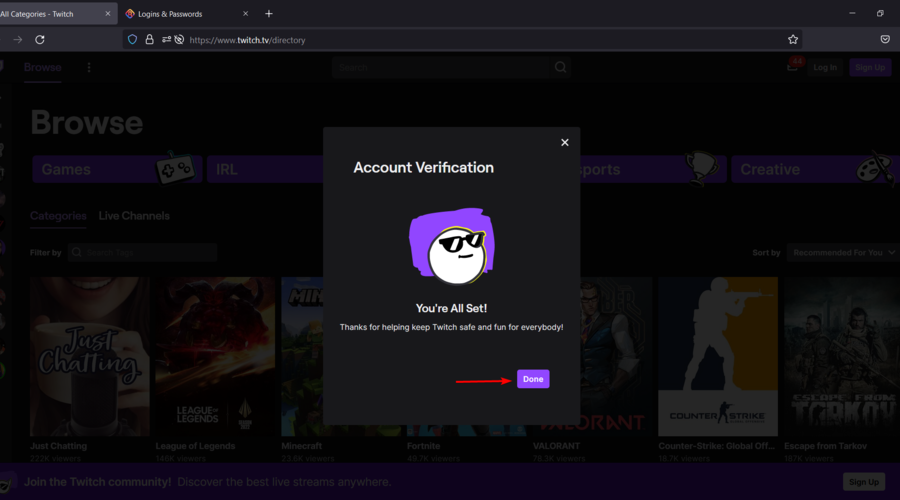The height and width of the screenshot is (500, 900).
Task: Switch to the Live Channels tab
Action: [x=134, y=216]
